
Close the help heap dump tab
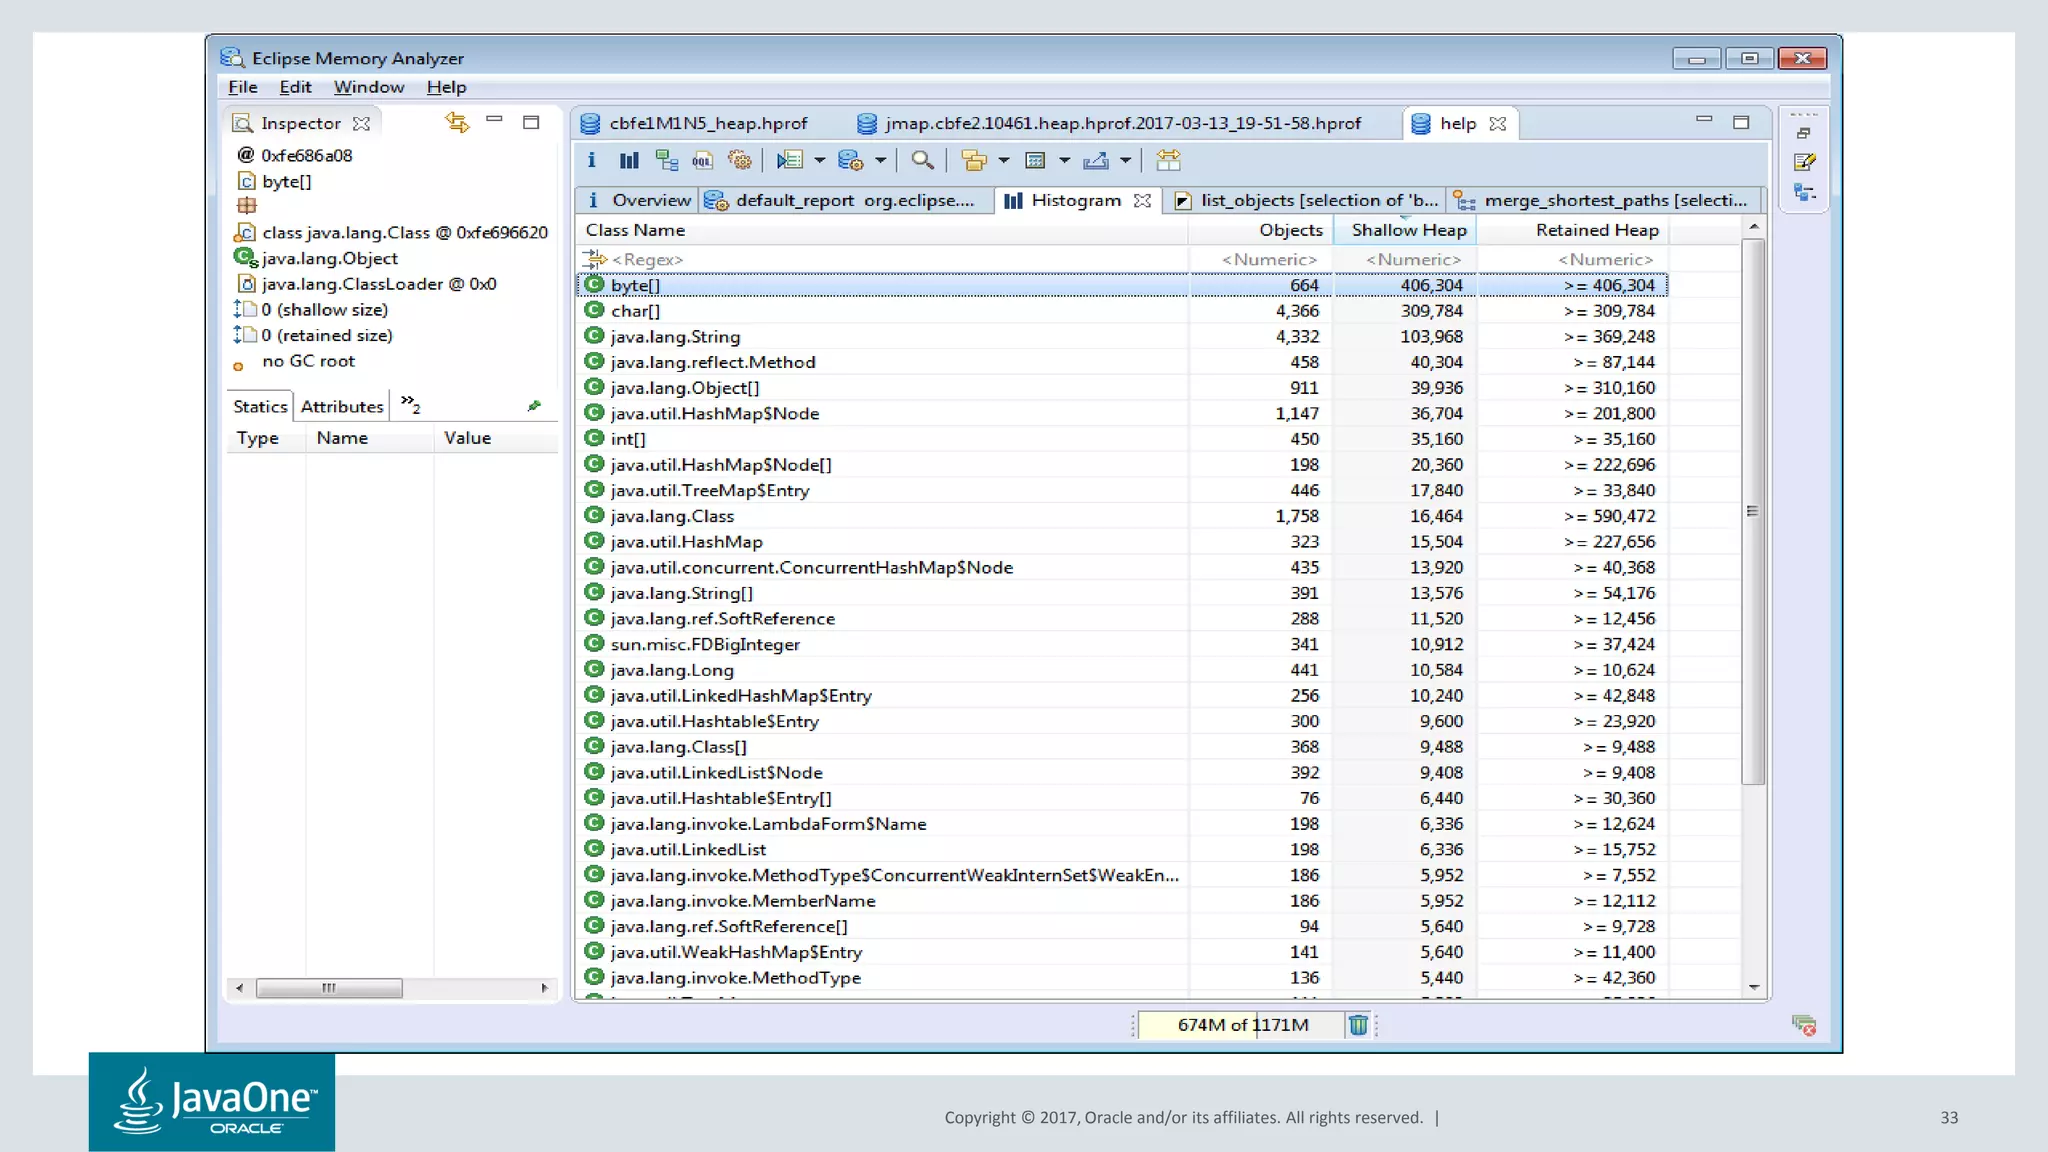(x=1497, y=123)
